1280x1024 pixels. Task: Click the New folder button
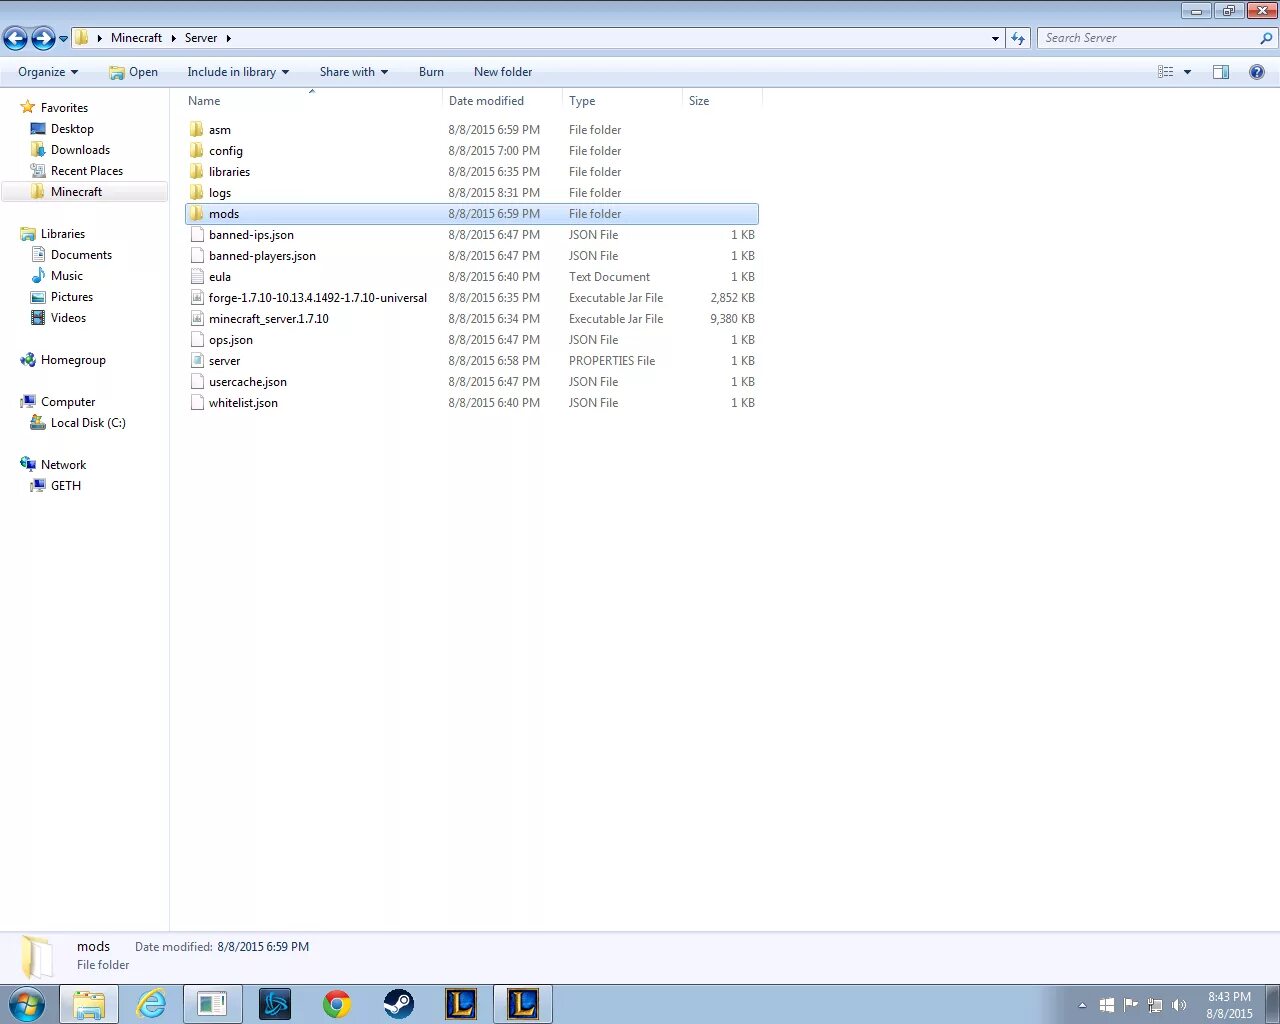[503, 72]
